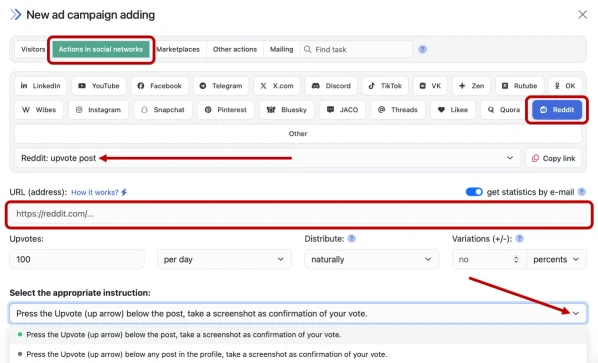This screenshot has height=363, width=598.
Task: Choose YouTube as the social network
Action: point(99,86)
